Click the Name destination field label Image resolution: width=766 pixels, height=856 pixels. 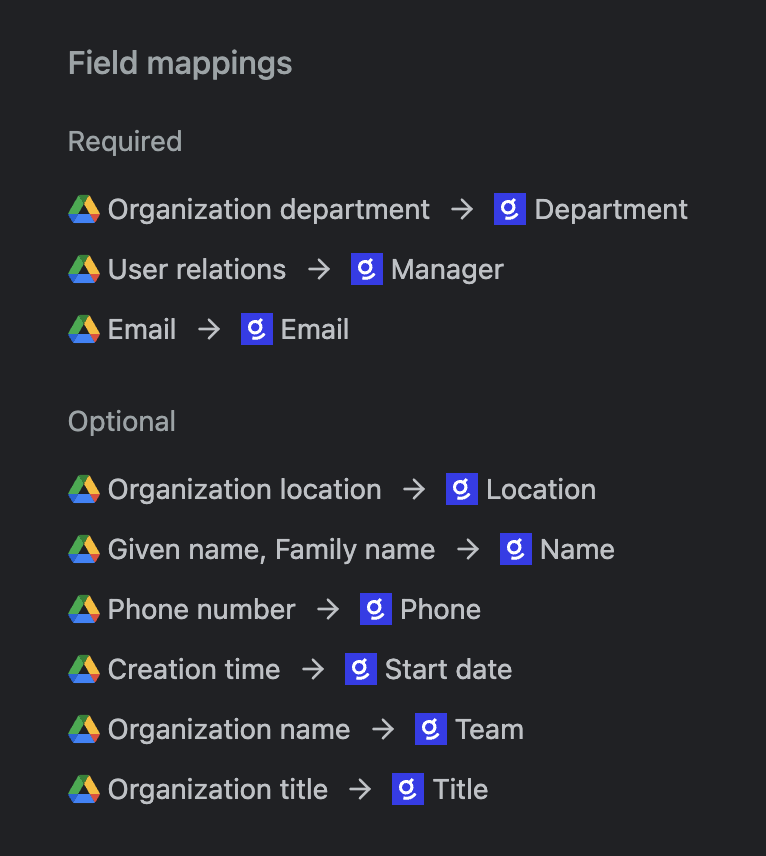(x=577, y=550)
